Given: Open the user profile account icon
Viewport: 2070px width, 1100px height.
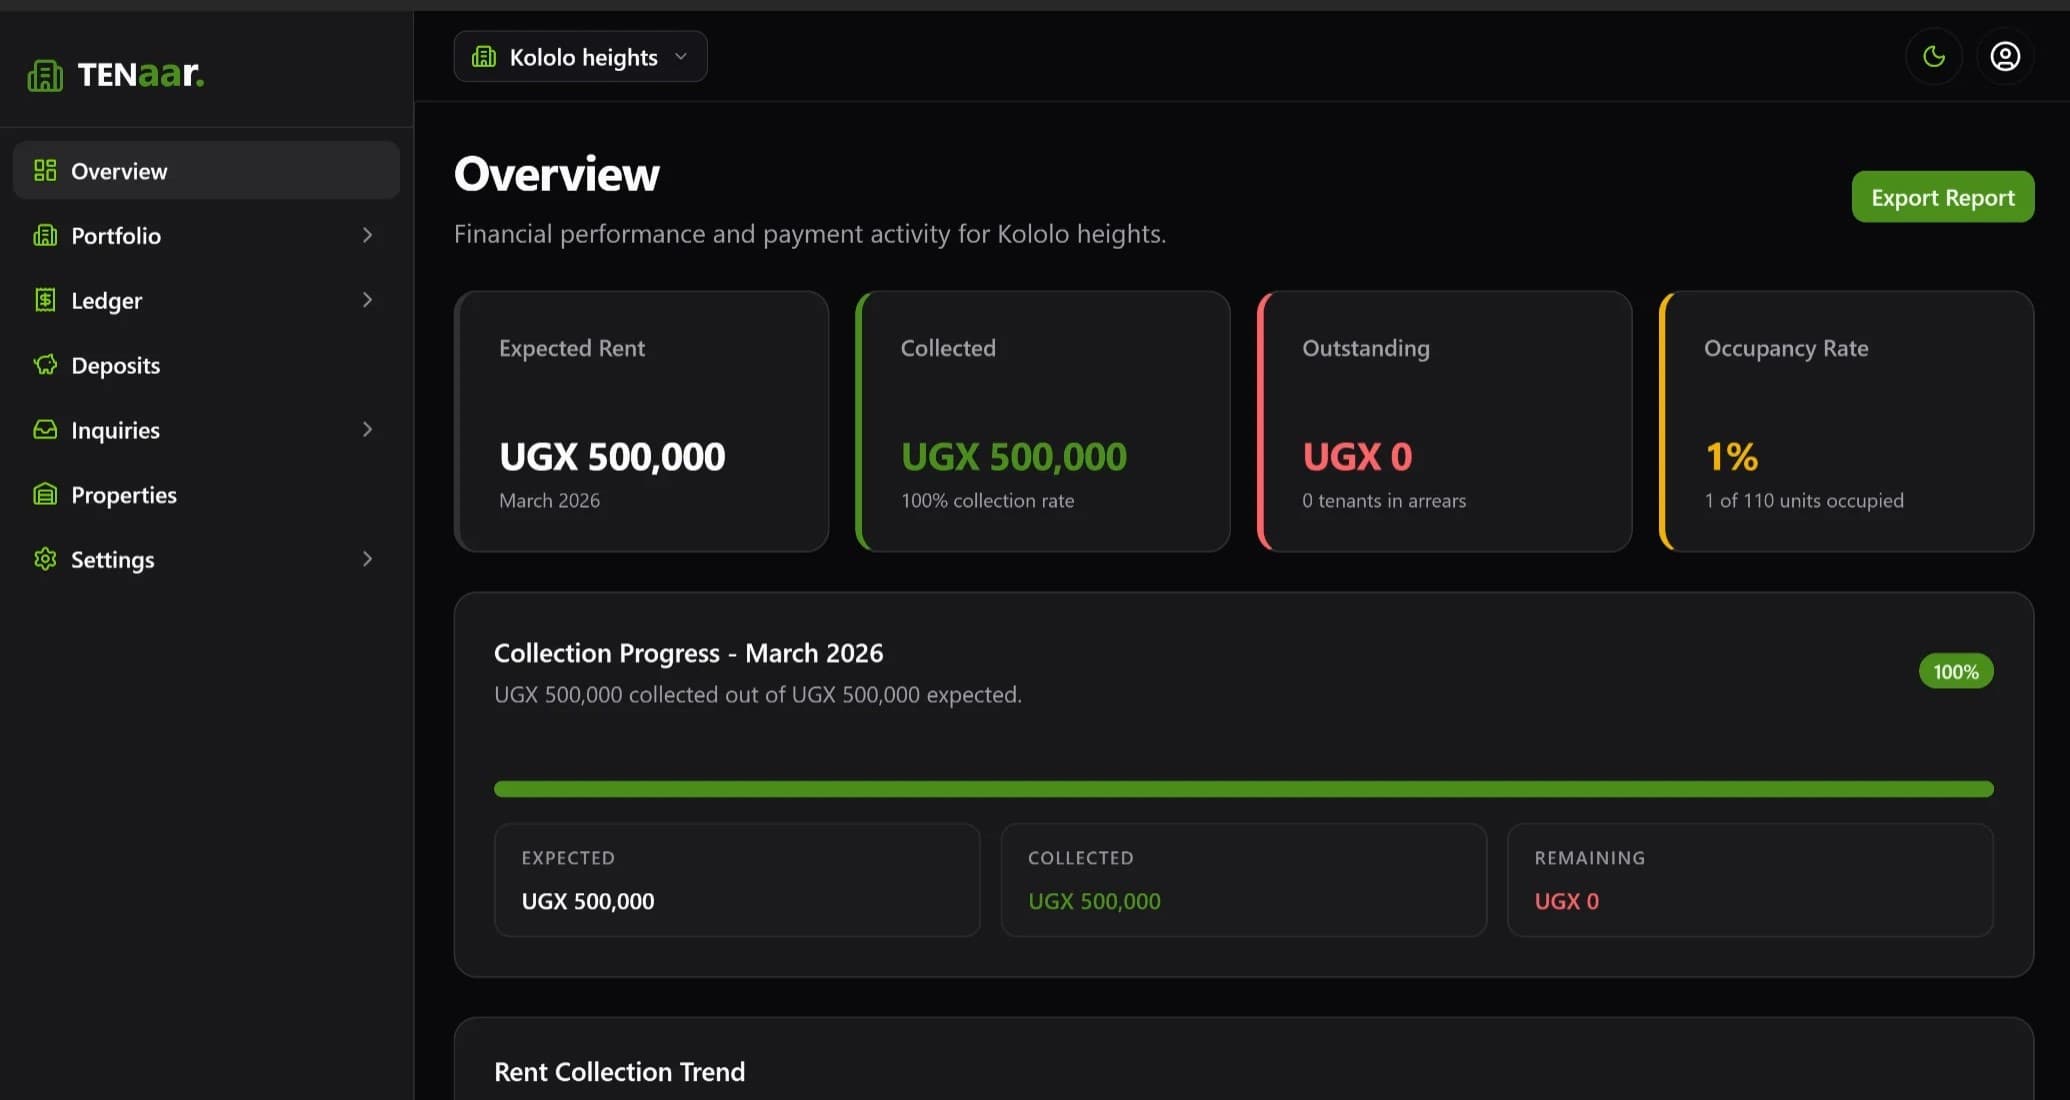Looking at the screenshot, I should pyautogui.click(x=2005, y=56).
